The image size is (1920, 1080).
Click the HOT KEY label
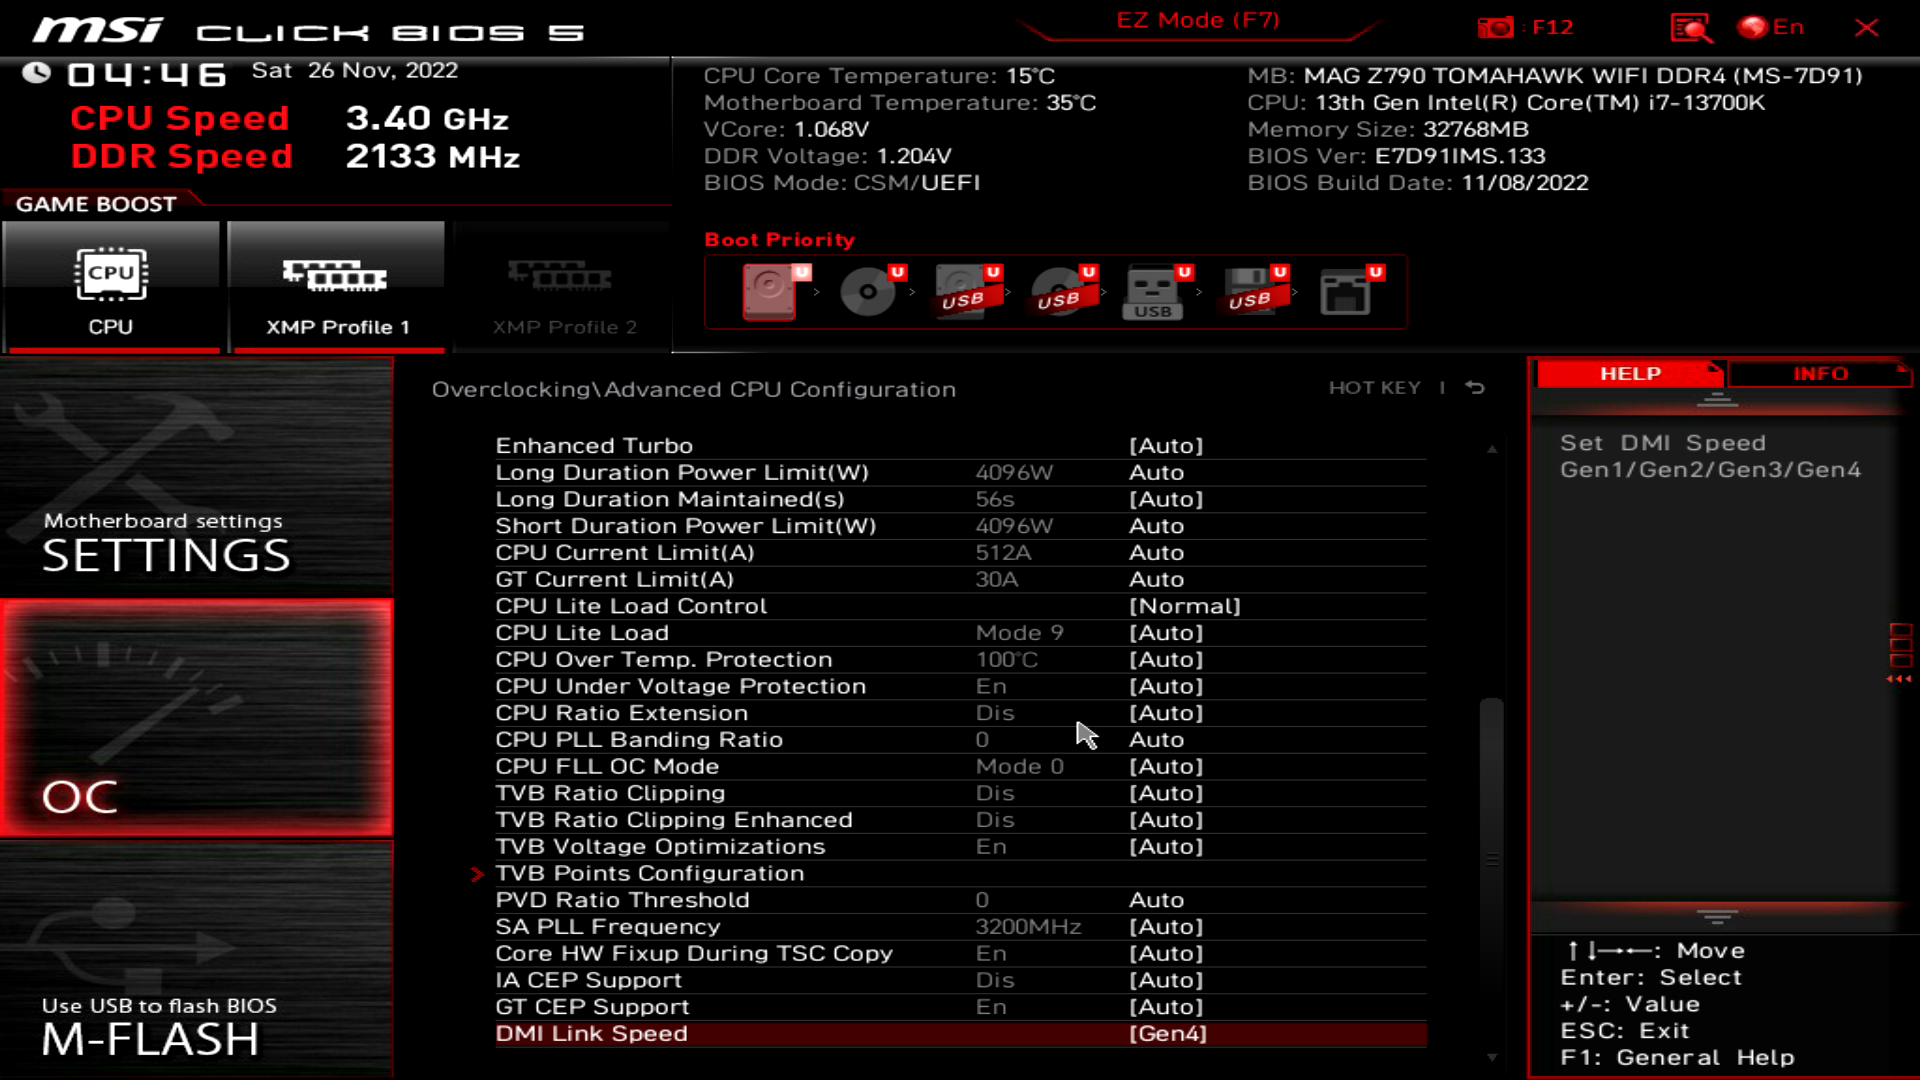tap(1374, 388)
